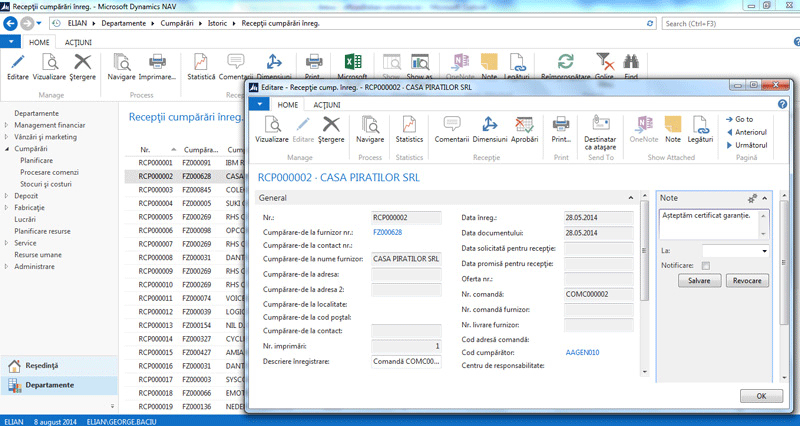Go to Următorul record
This screenshot has height=426, width=800.
click(x=747, y=145)
